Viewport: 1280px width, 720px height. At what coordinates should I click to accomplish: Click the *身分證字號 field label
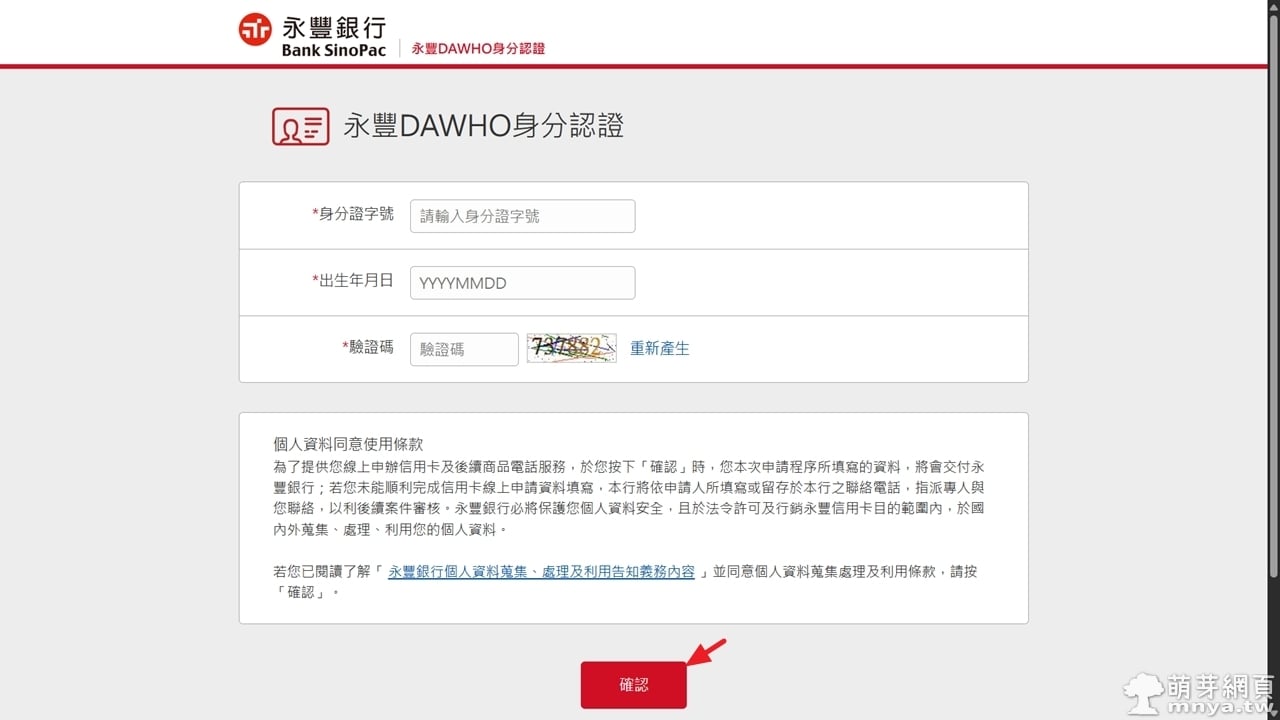click(353, 214)
